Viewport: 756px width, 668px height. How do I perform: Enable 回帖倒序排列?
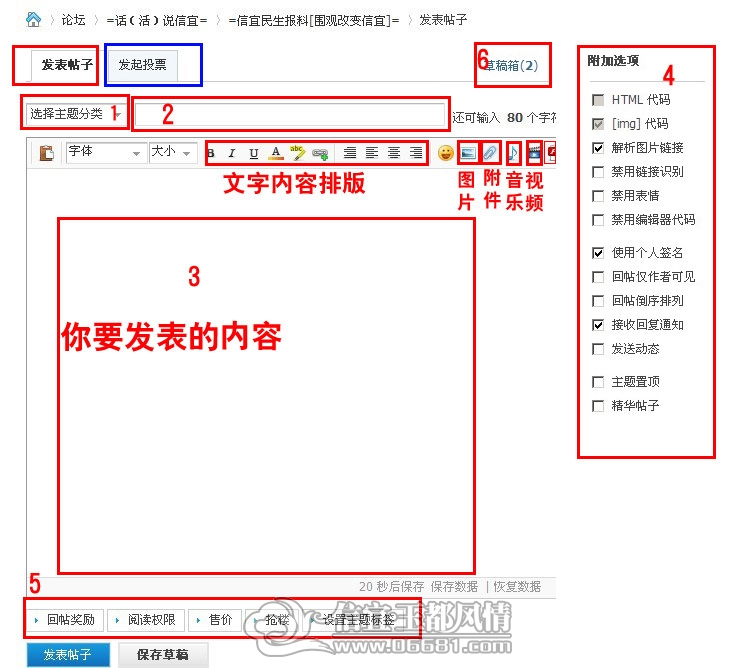click(598, 301)
